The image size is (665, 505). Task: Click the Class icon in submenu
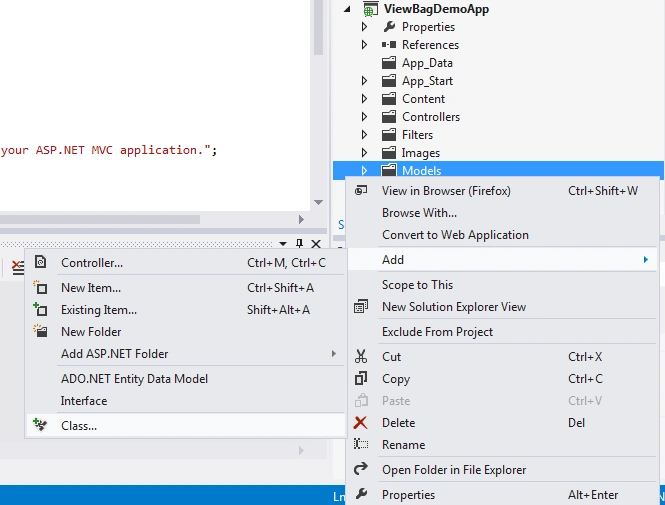tap(40, 425)
